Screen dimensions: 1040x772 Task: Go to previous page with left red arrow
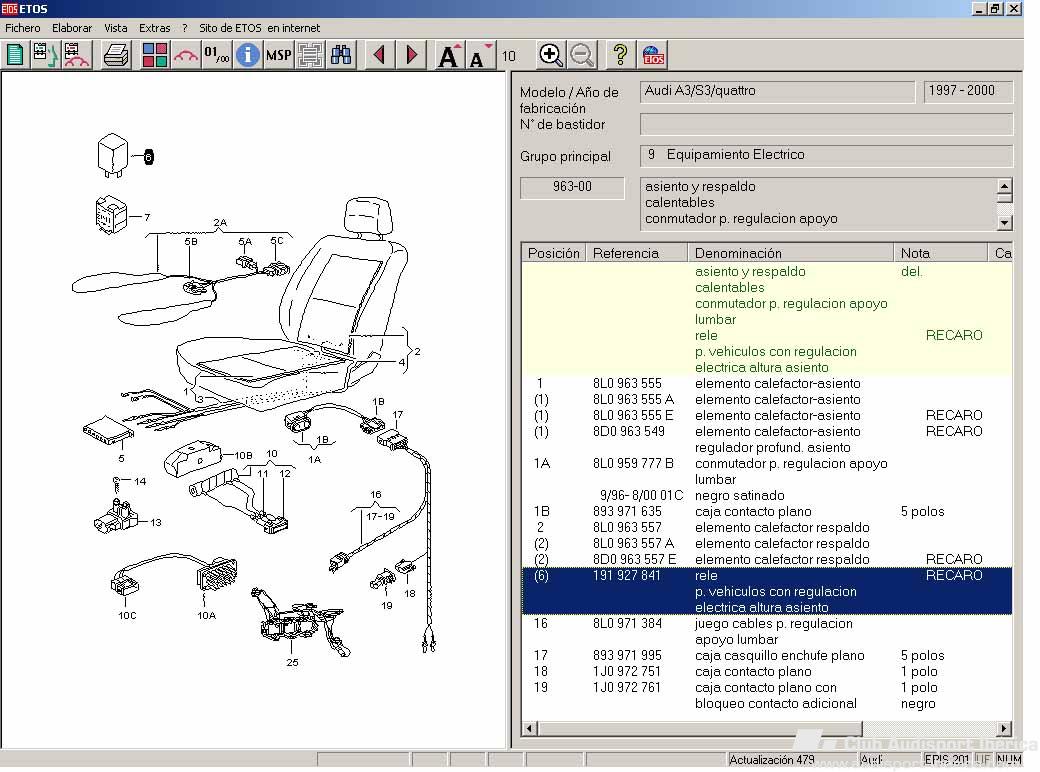pos(380,54)
